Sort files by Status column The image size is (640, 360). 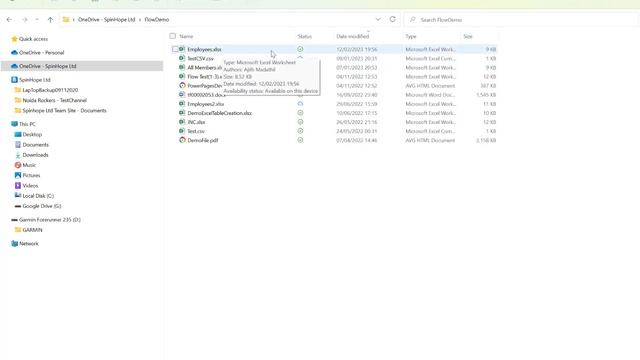click(x=304, y=36)
